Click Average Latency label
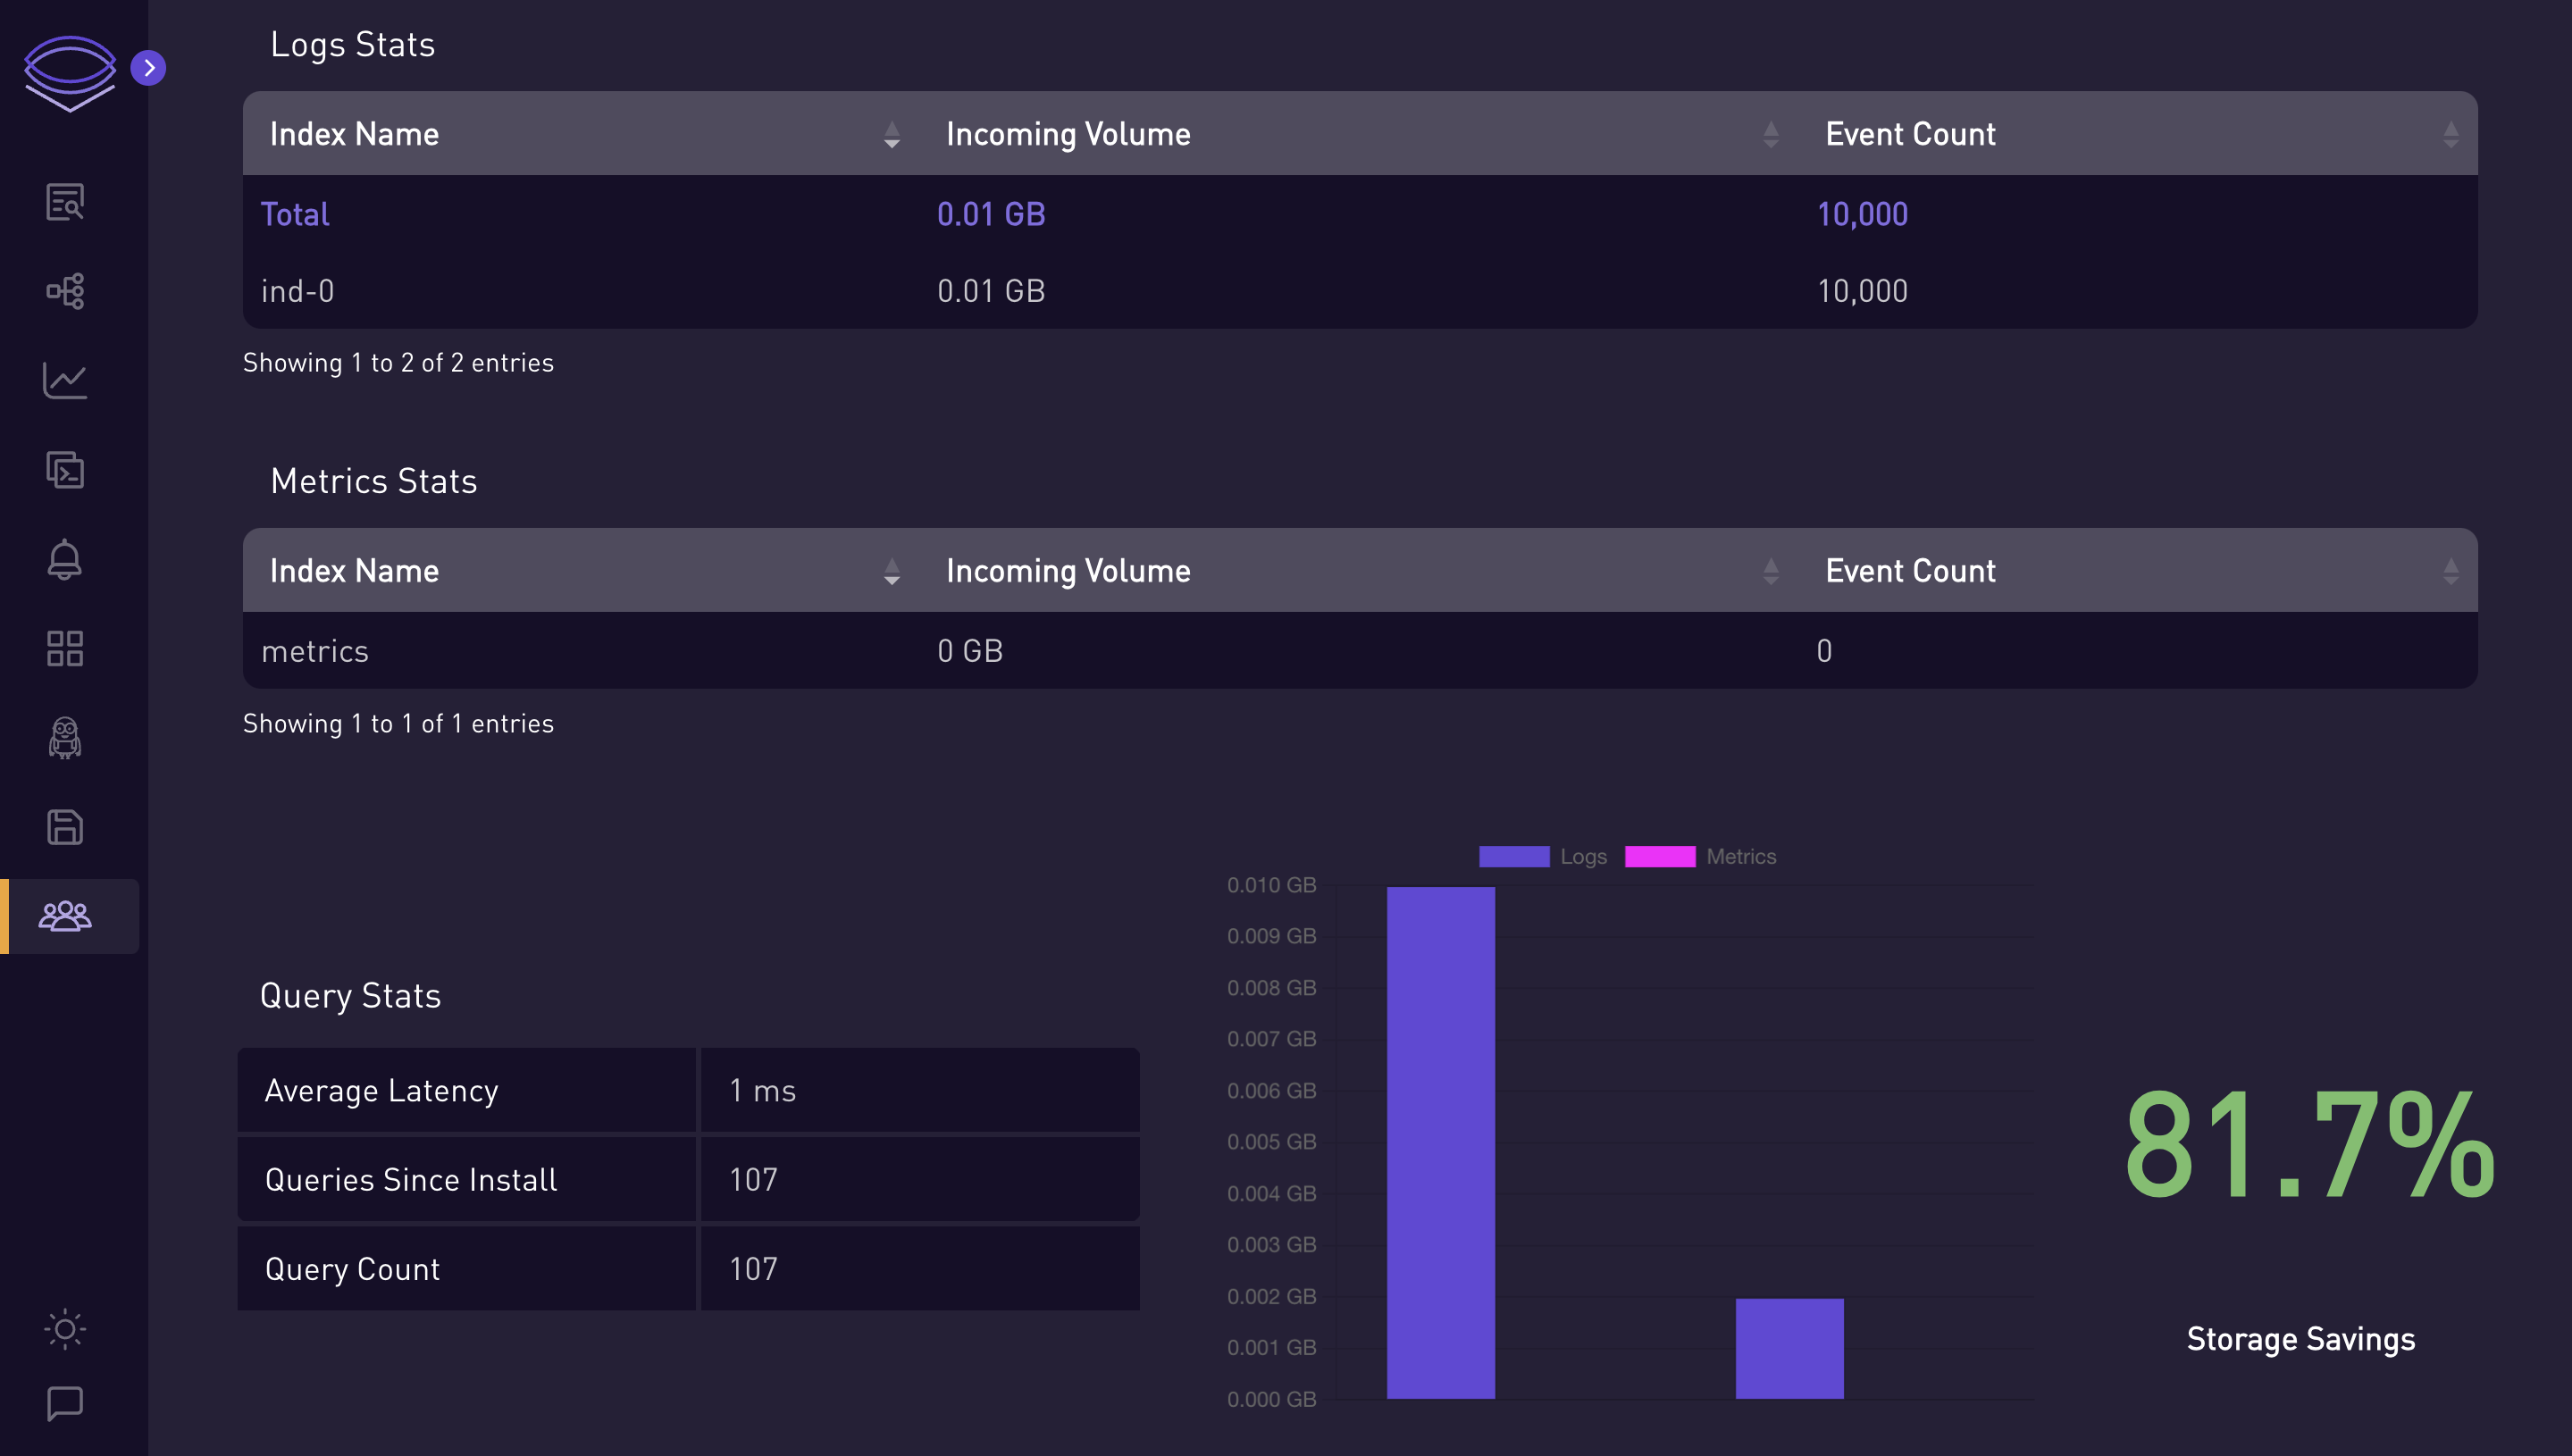The width and height of the screenshot is (2572, 1456). tap(381, 1090)
